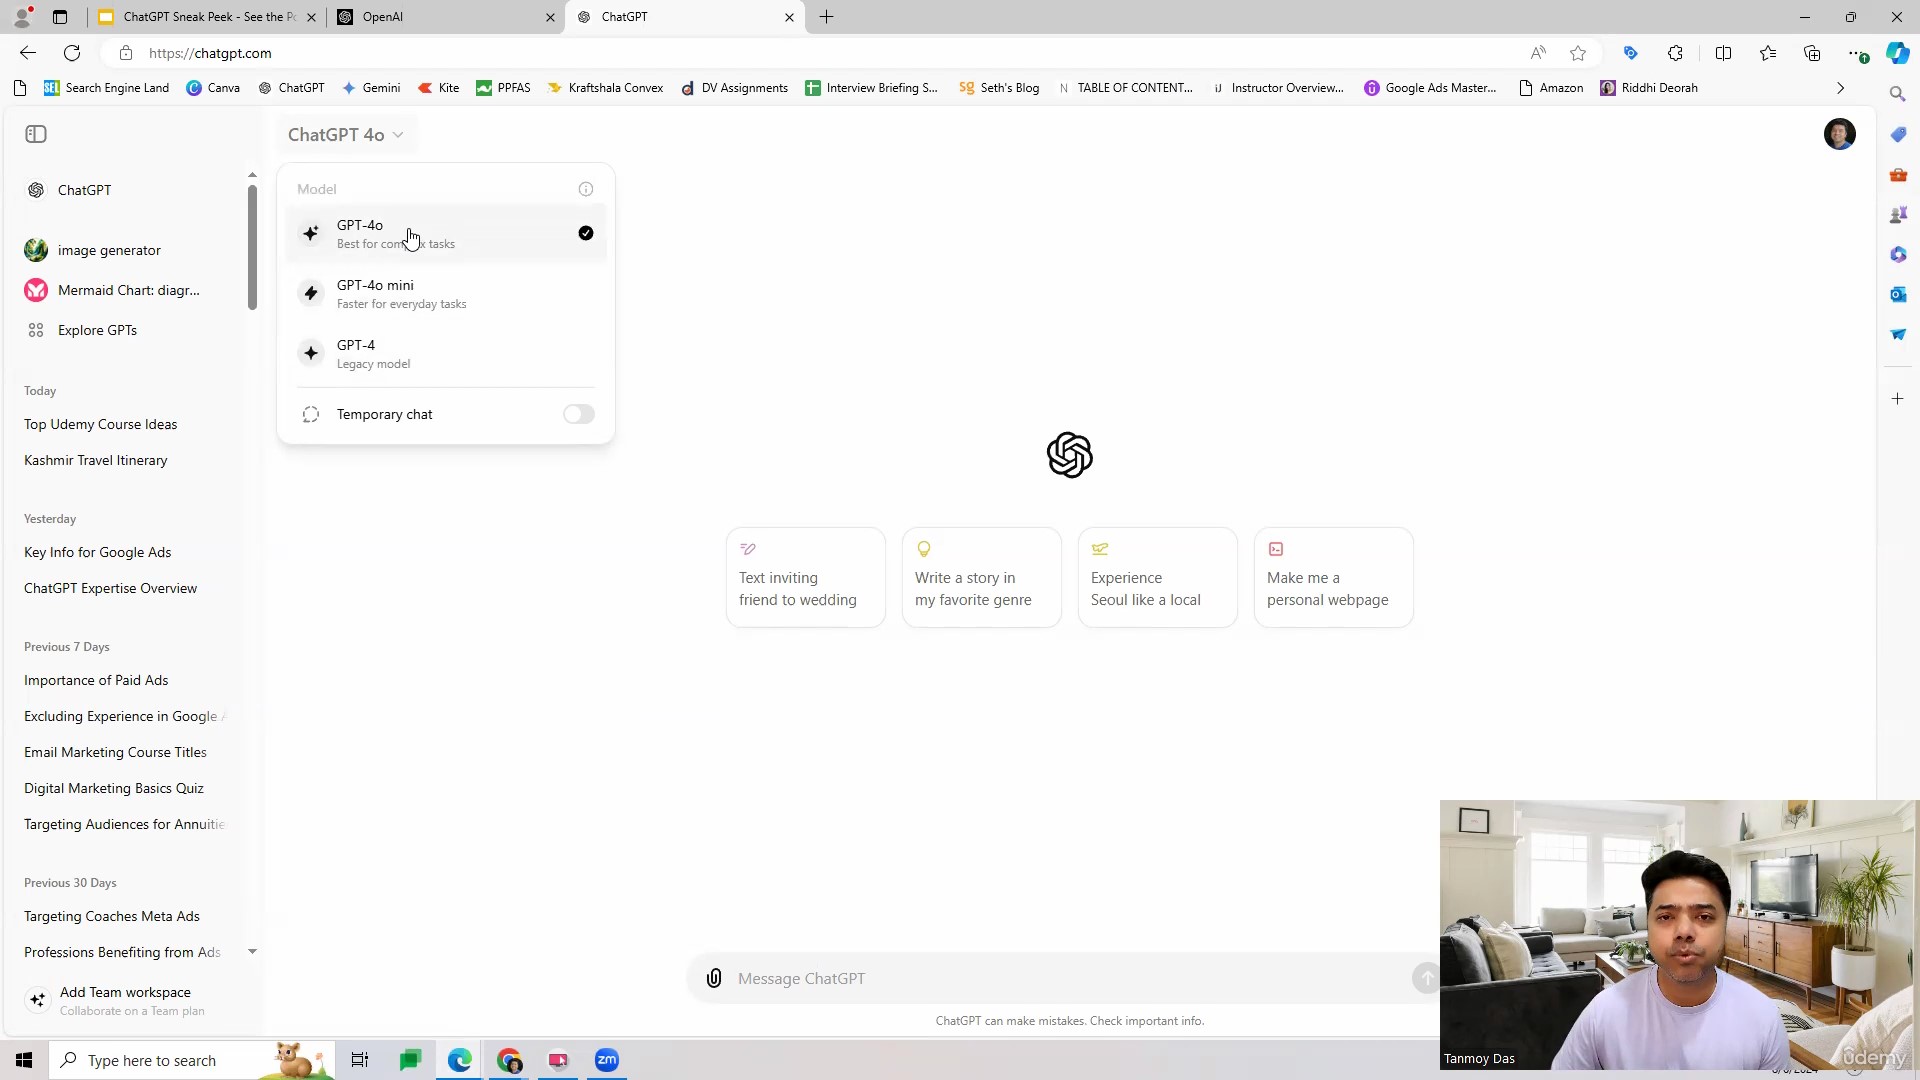The height and width of the screenshot is (1080, 1920).
Task: Click the sidebar vertical scrollbar
Action: click(x=252, y=247)
